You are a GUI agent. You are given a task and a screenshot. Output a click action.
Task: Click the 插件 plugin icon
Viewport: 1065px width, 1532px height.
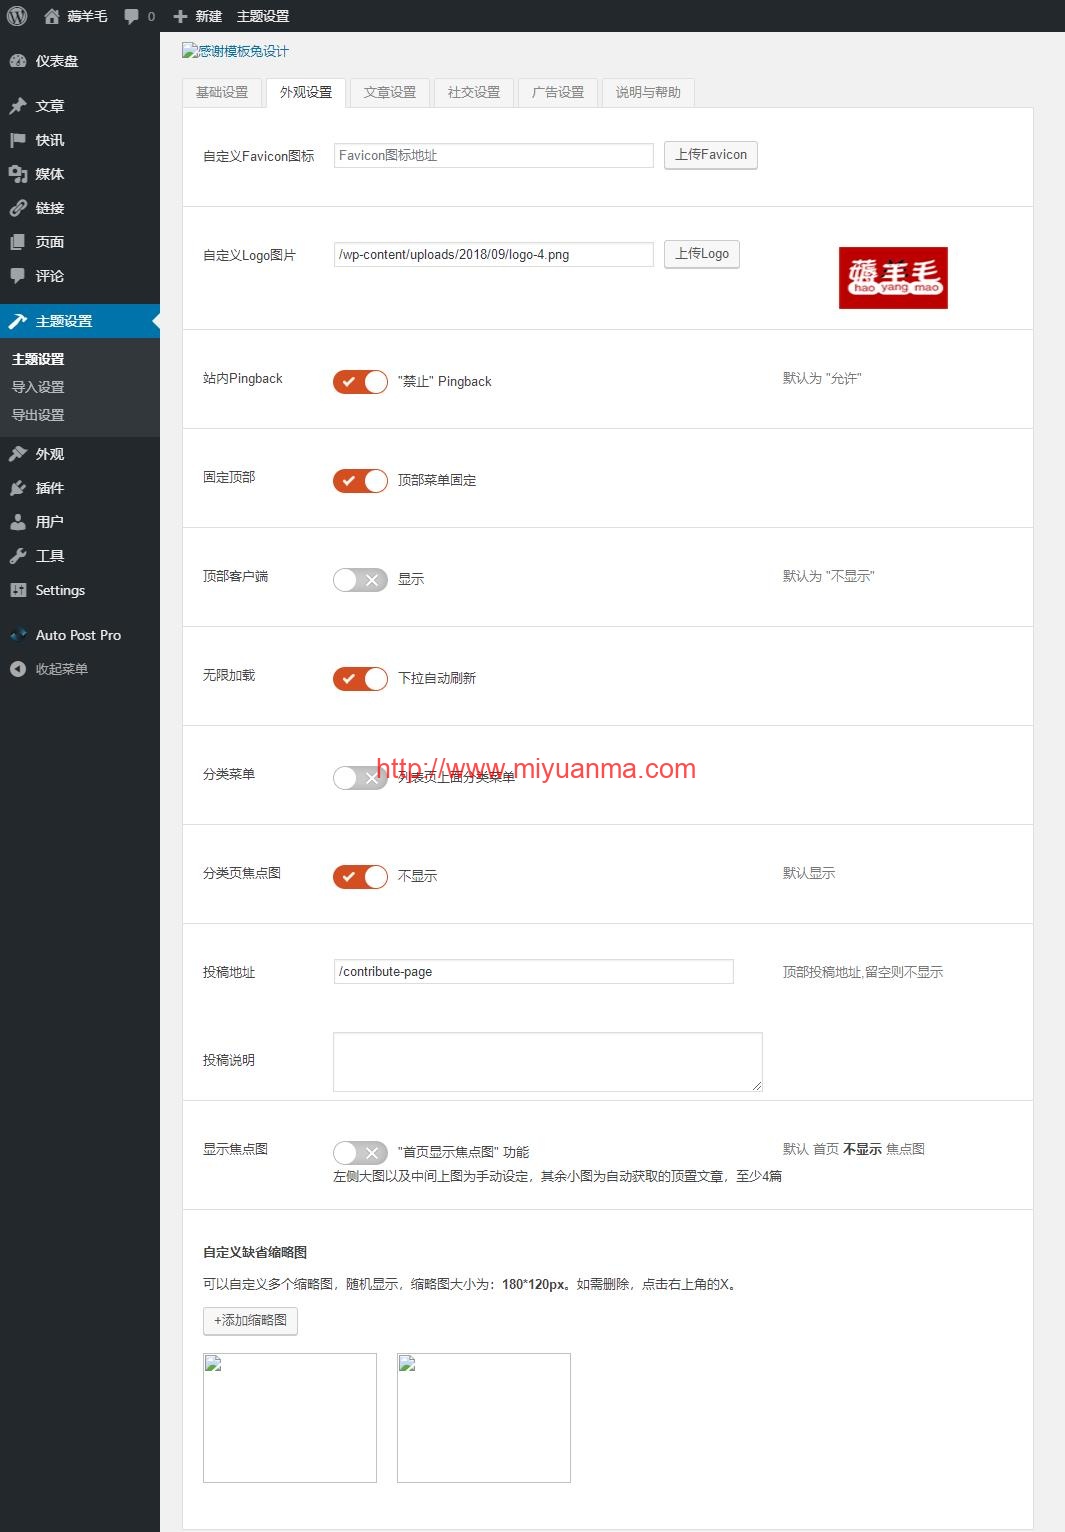point(18,488)
